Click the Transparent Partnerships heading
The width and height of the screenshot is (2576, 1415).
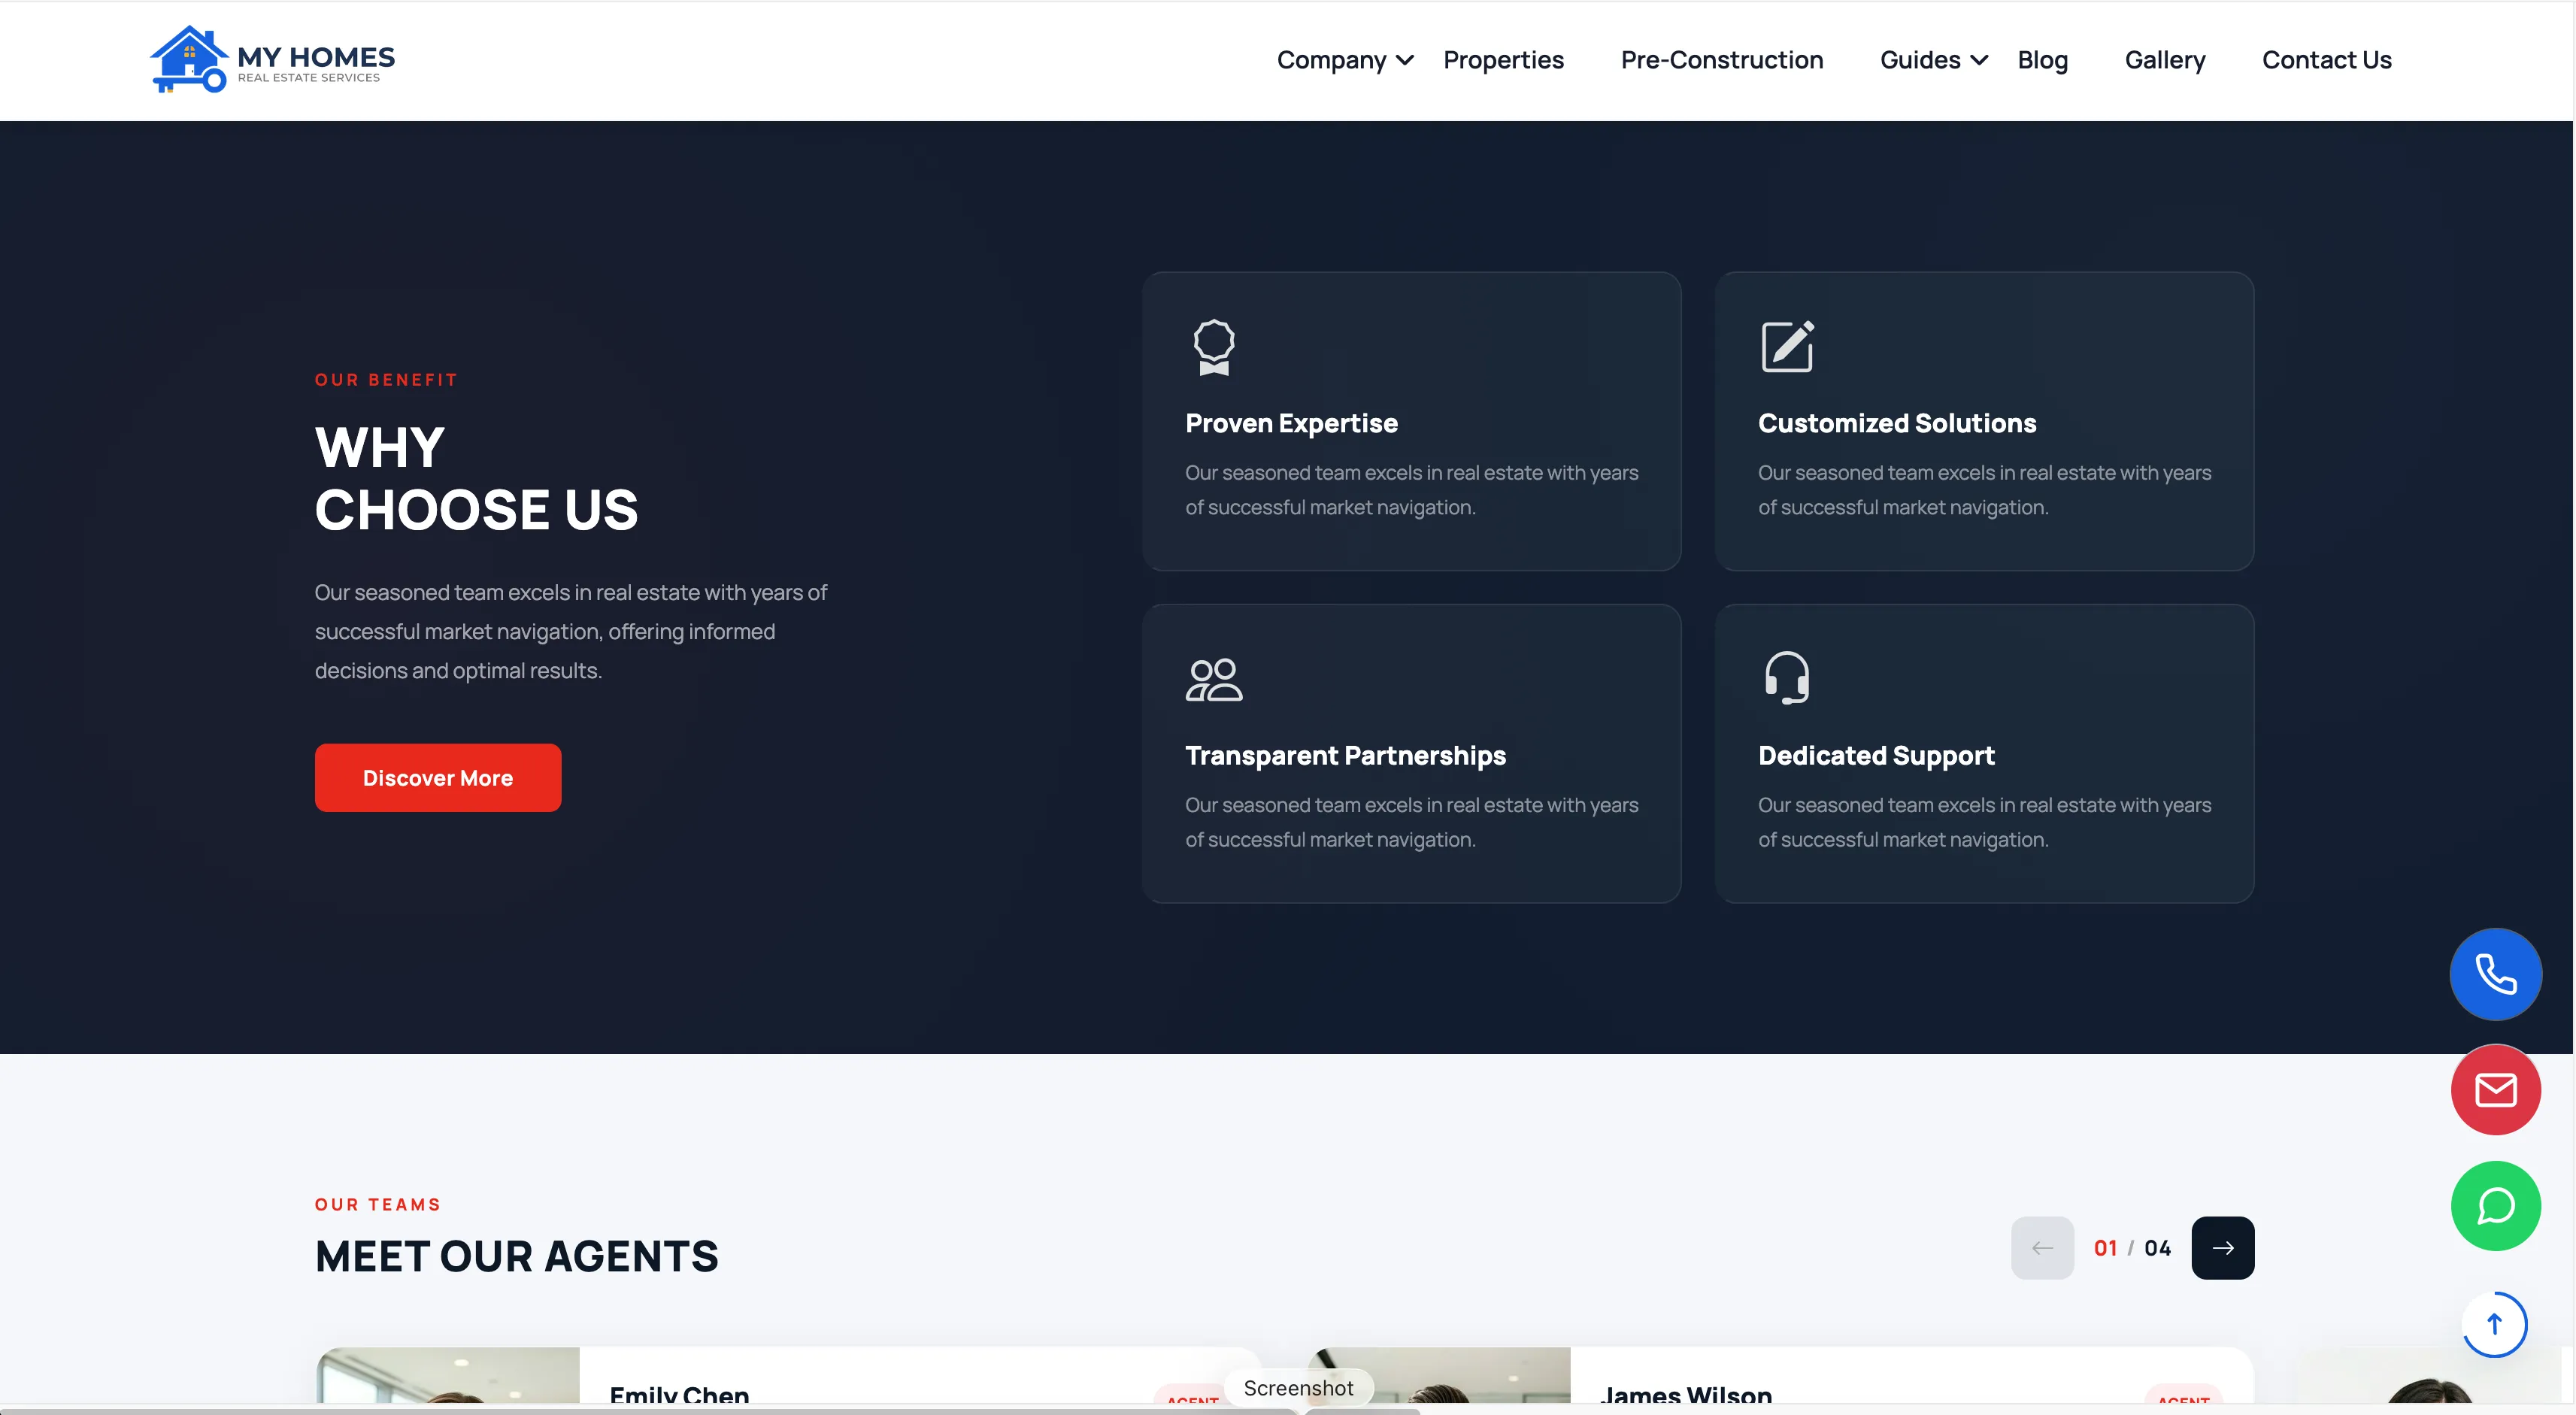[x=1345, y=756]
